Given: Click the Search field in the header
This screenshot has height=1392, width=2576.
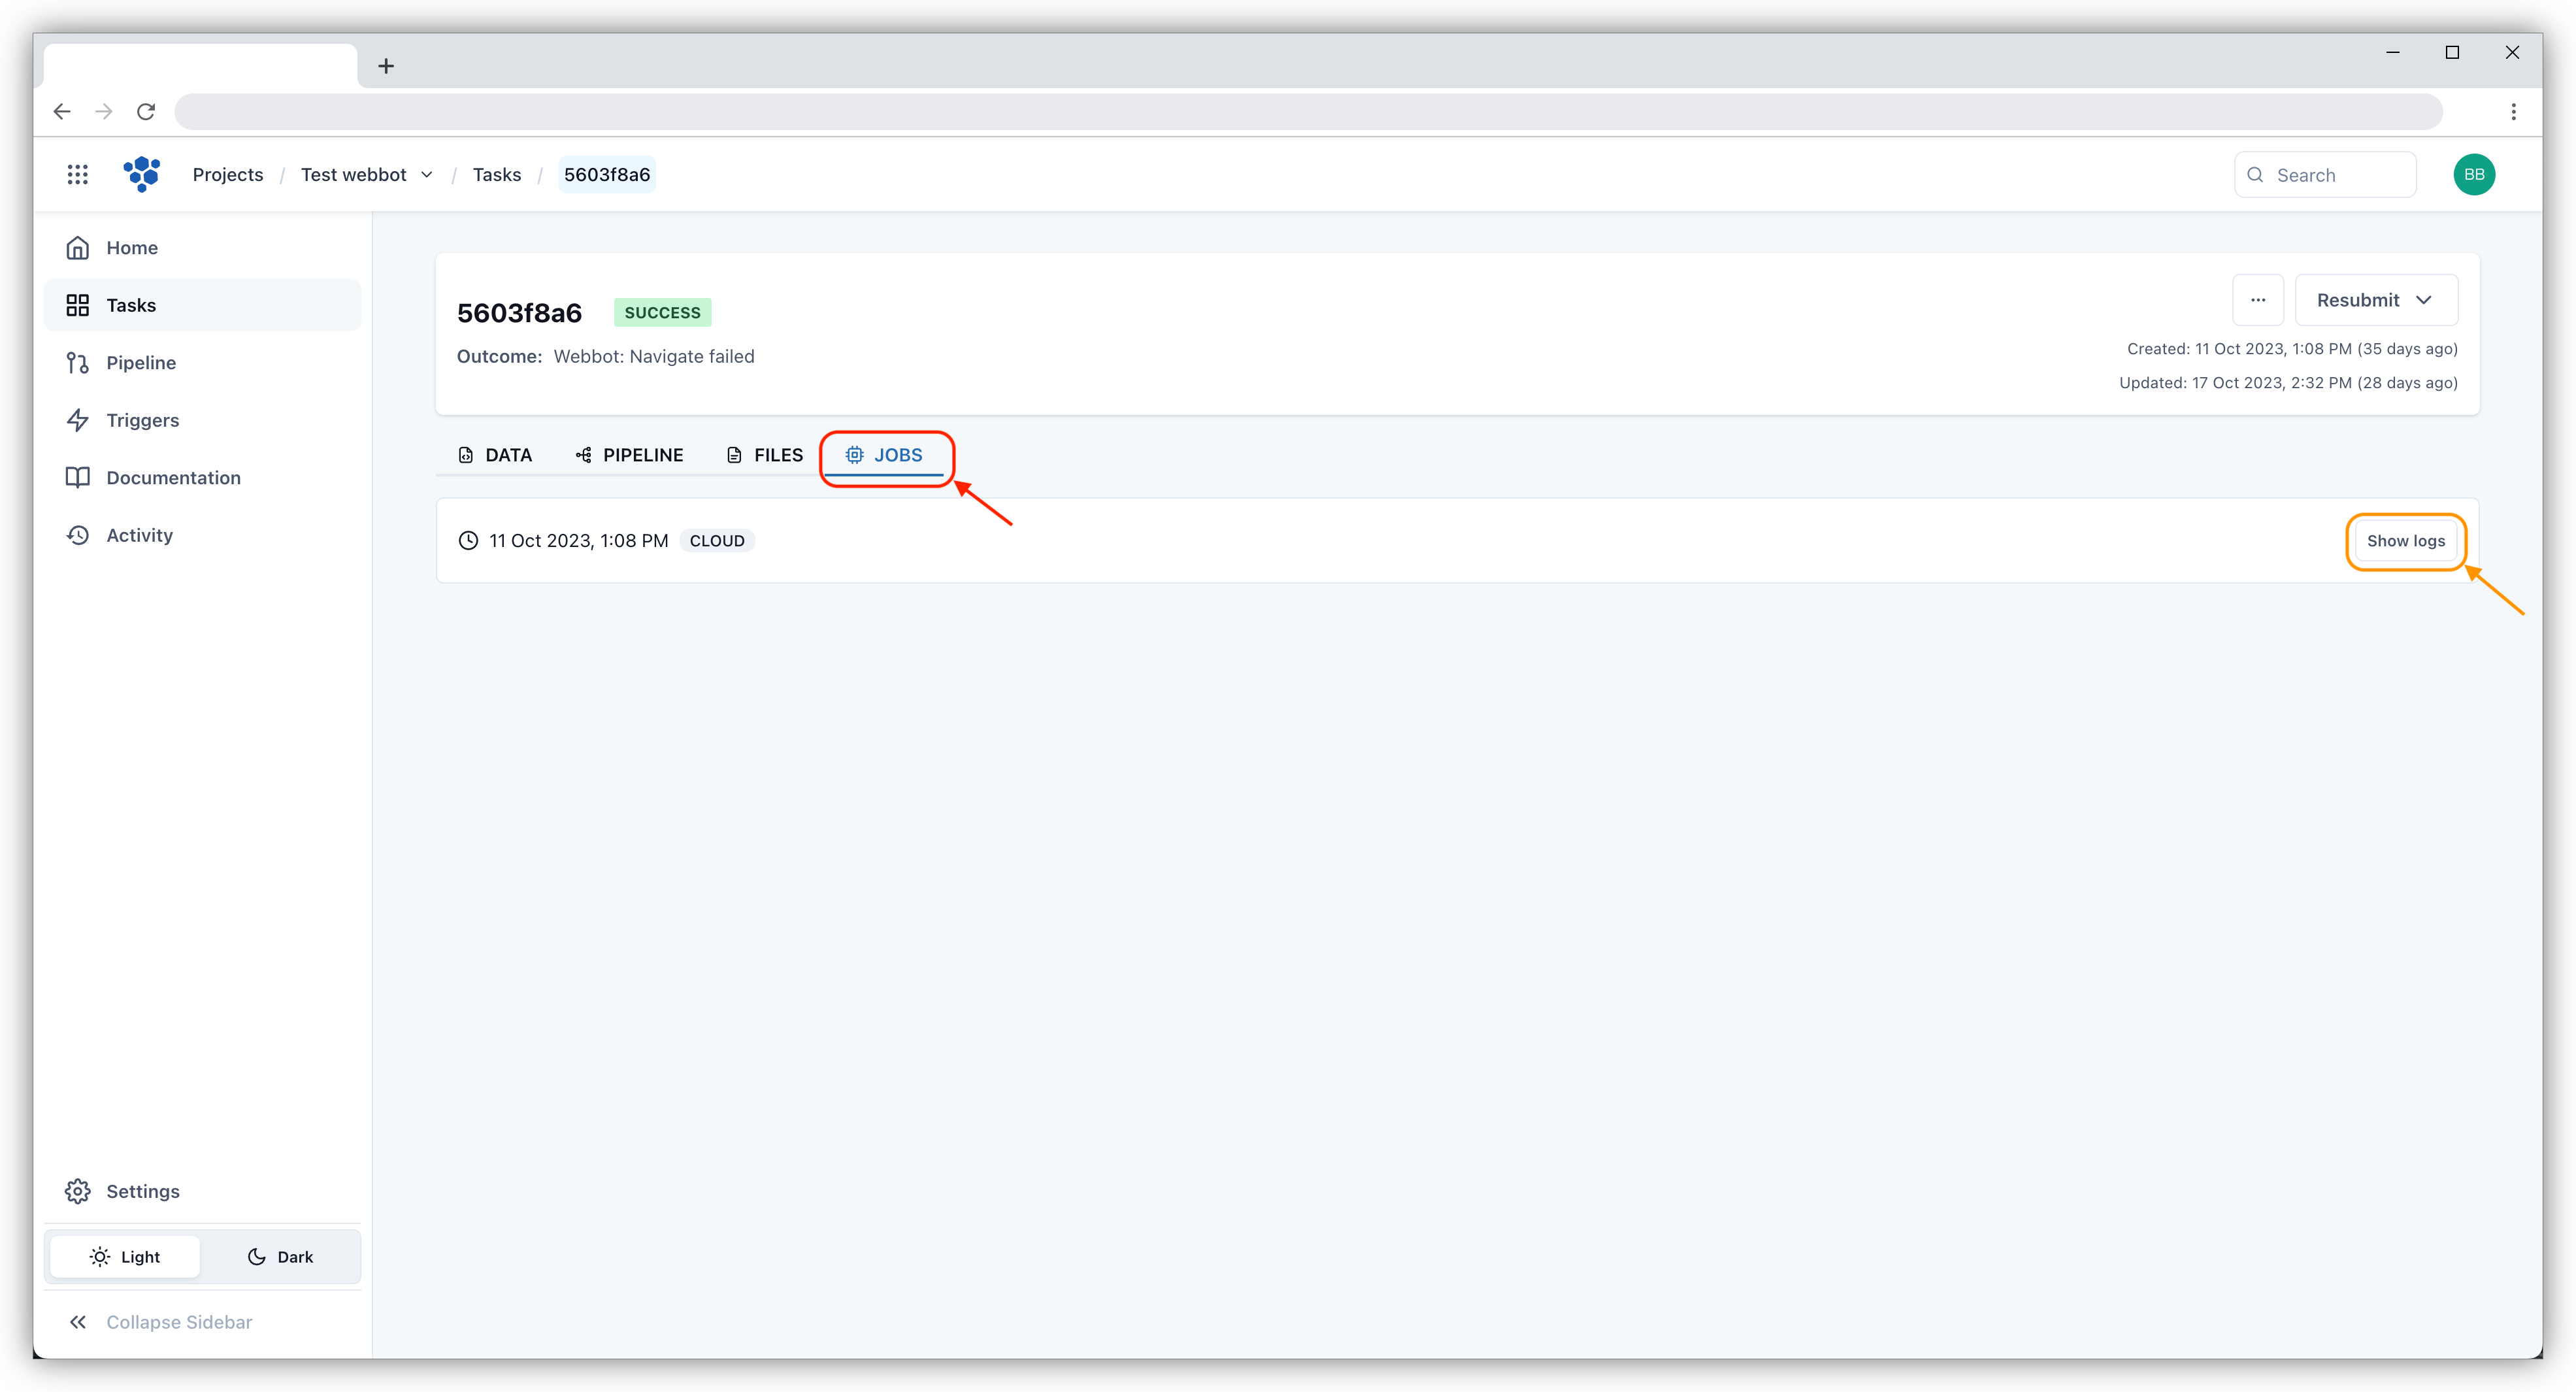Looking at the screenshot, I should [2325, 174].
